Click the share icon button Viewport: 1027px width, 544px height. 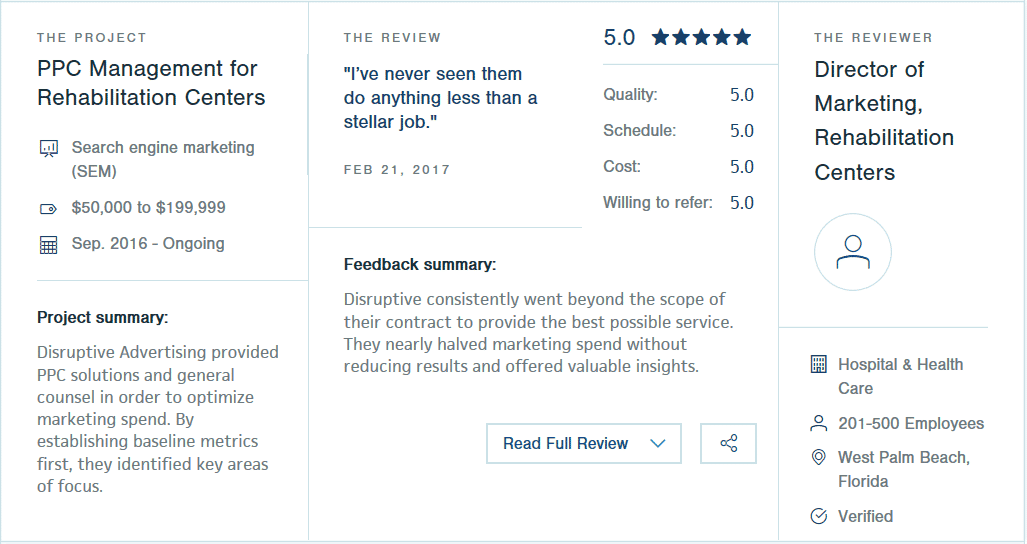pyautogui.click(x=728, y=443)
